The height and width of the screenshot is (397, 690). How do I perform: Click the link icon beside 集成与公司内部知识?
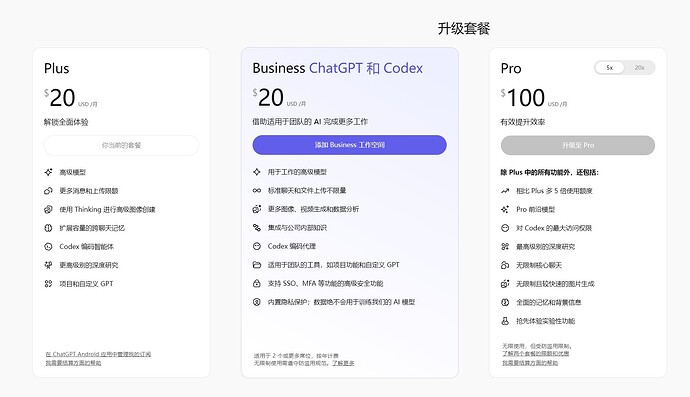coord(257,228)
